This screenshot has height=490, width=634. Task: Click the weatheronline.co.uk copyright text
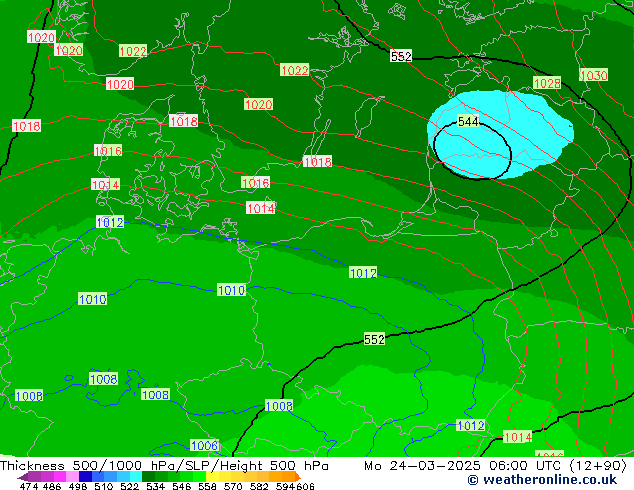click(x=542, y=480)
